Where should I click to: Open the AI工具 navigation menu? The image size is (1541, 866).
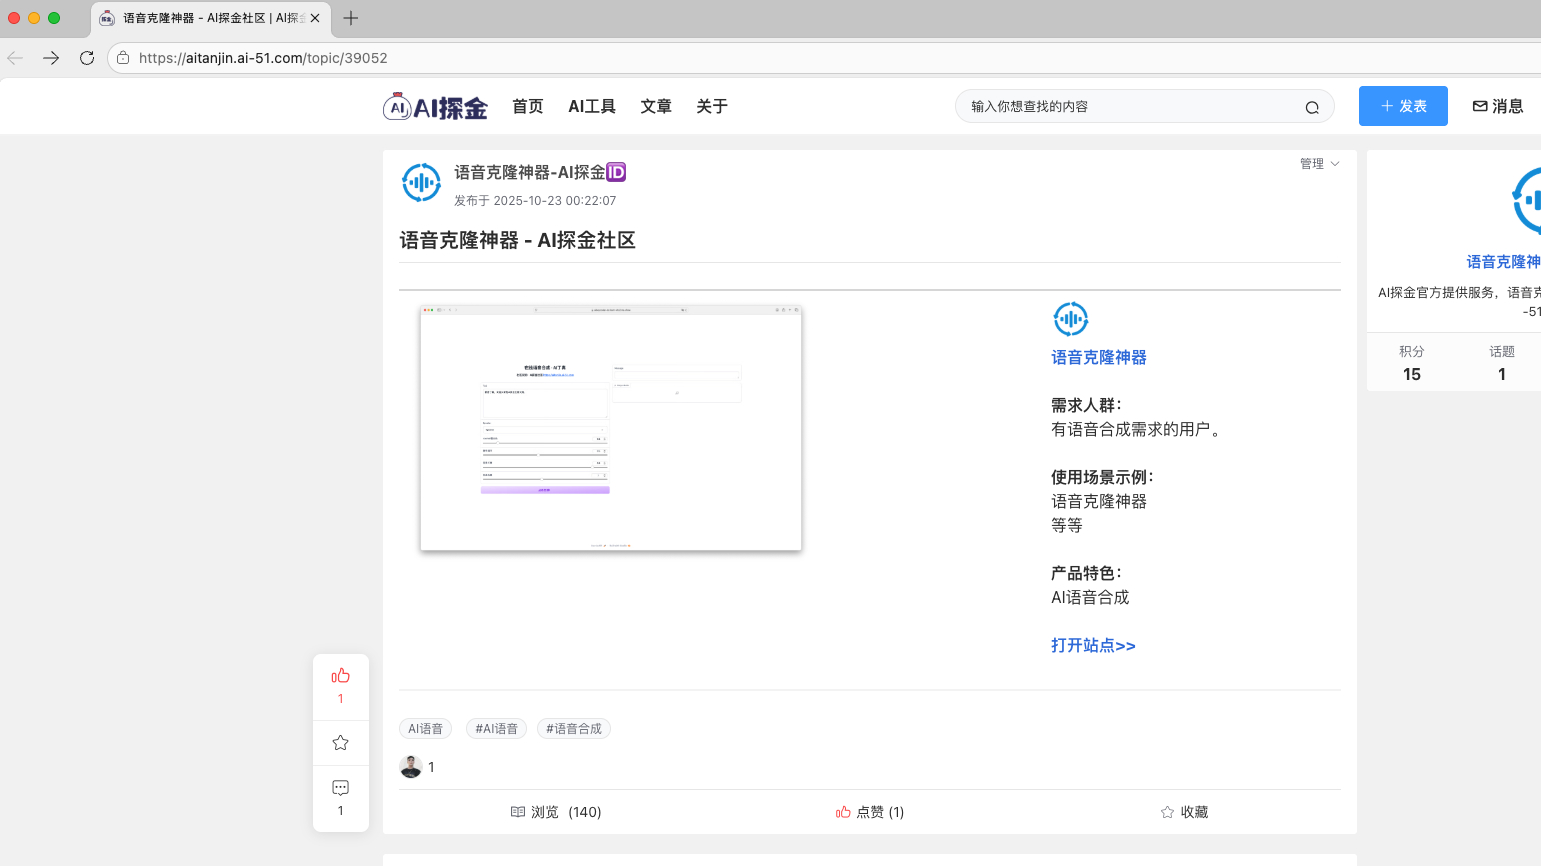pyautogui.click(x=592, y=107)
